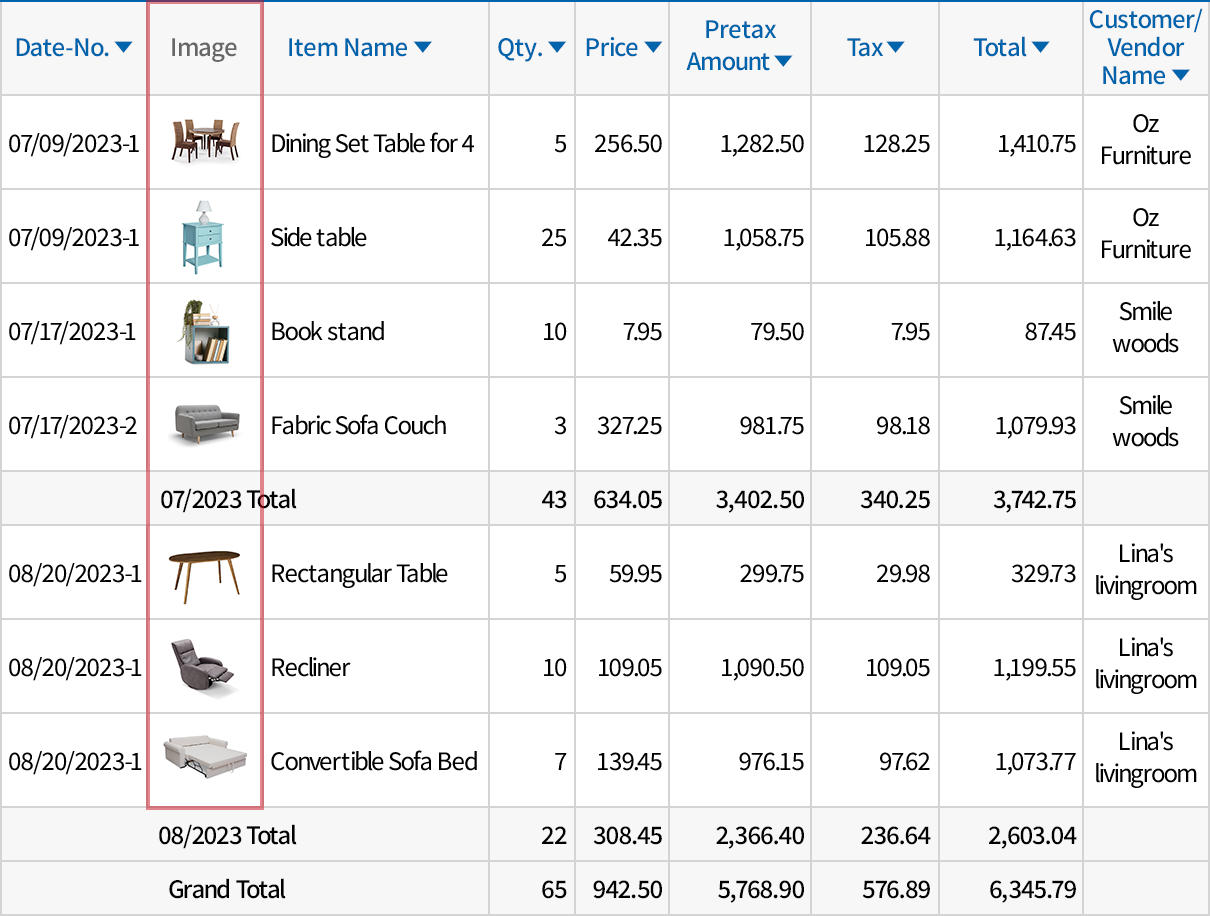1210x916 pixels.
Task: Click the sort arrow beside Qty. header
Action: (x=556, y=47)
